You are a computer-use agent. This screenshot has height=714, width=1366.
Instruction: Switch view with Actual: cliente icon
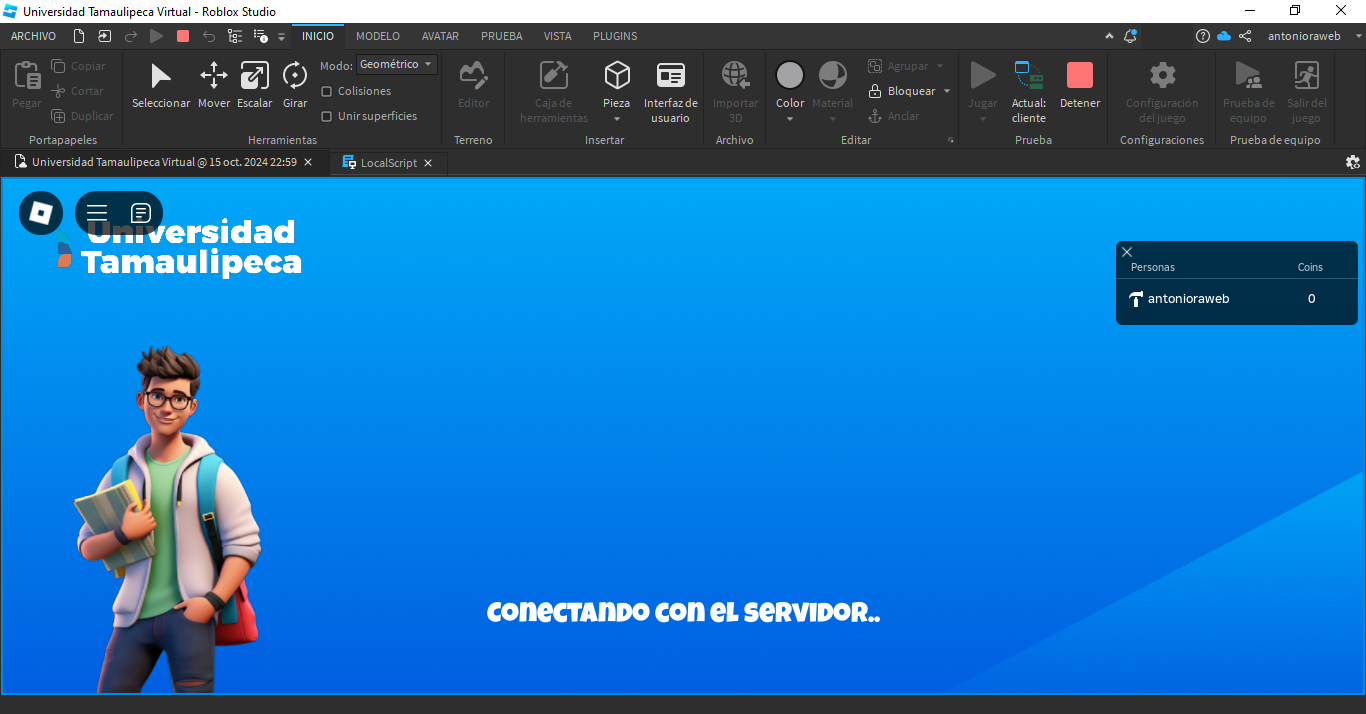(1028, 91)
